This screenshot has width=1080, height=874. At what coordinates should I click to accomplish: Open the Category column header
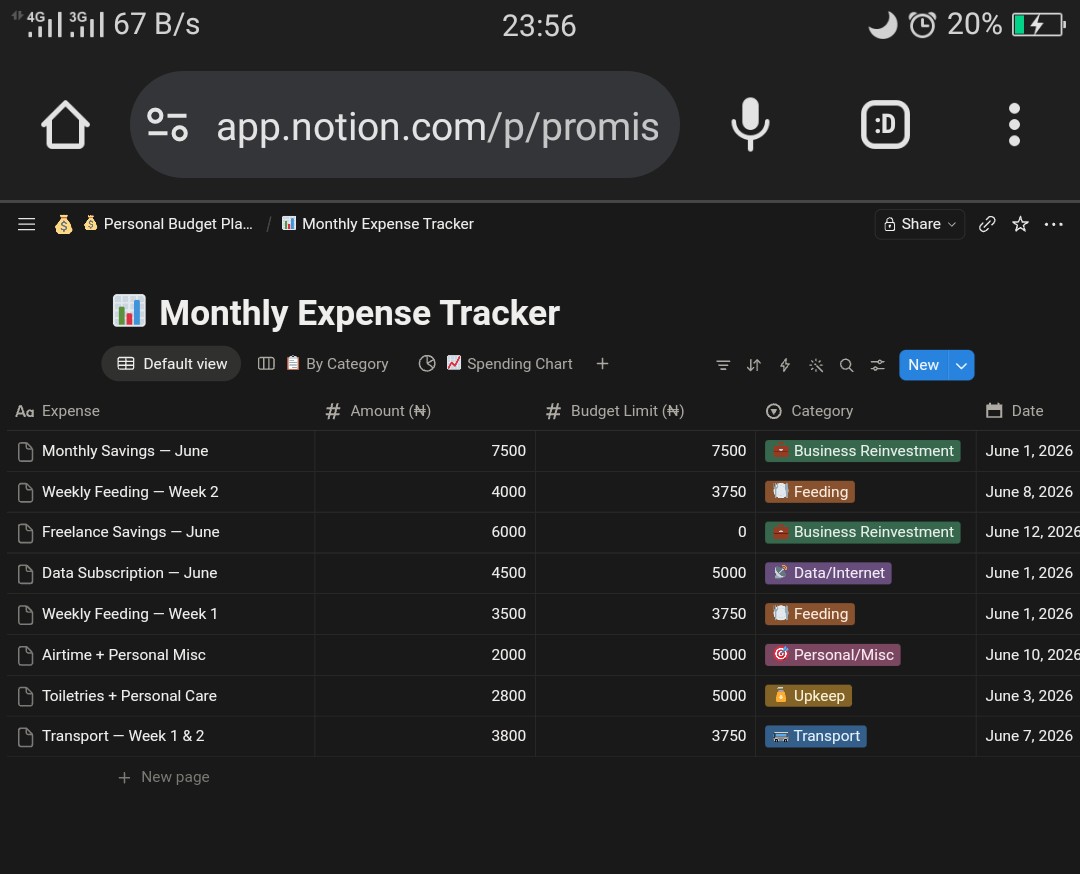866,411
